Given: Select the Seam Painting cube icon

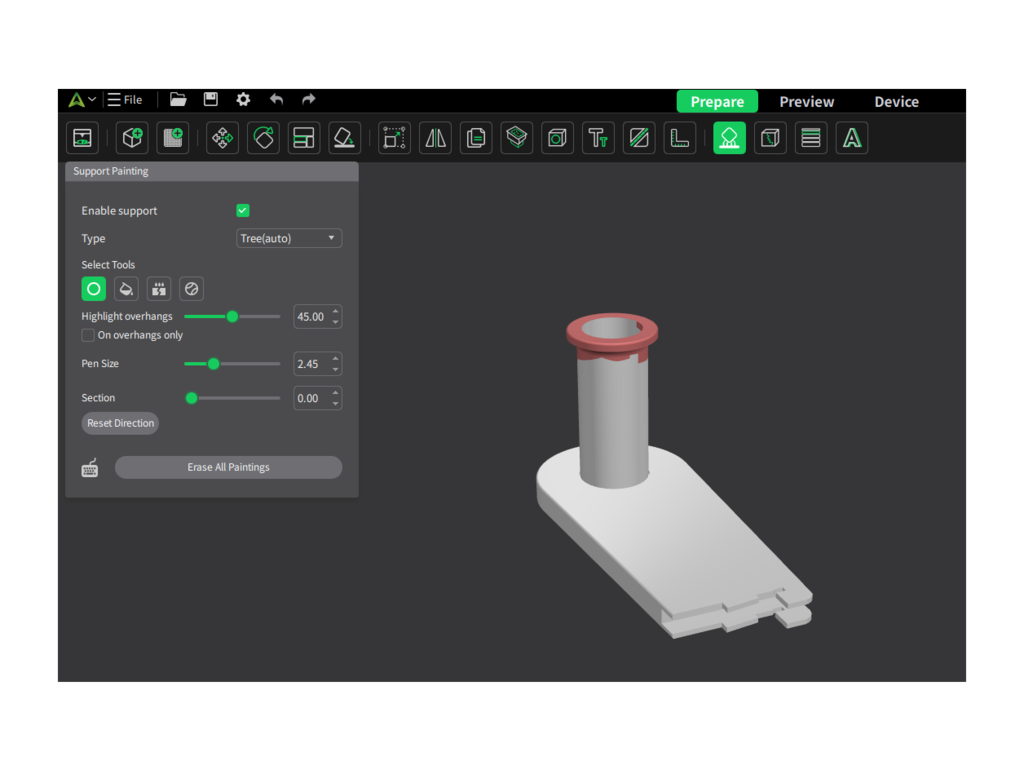Looking at the screenshot, I should pyautogui.click(x=770, y=138).
